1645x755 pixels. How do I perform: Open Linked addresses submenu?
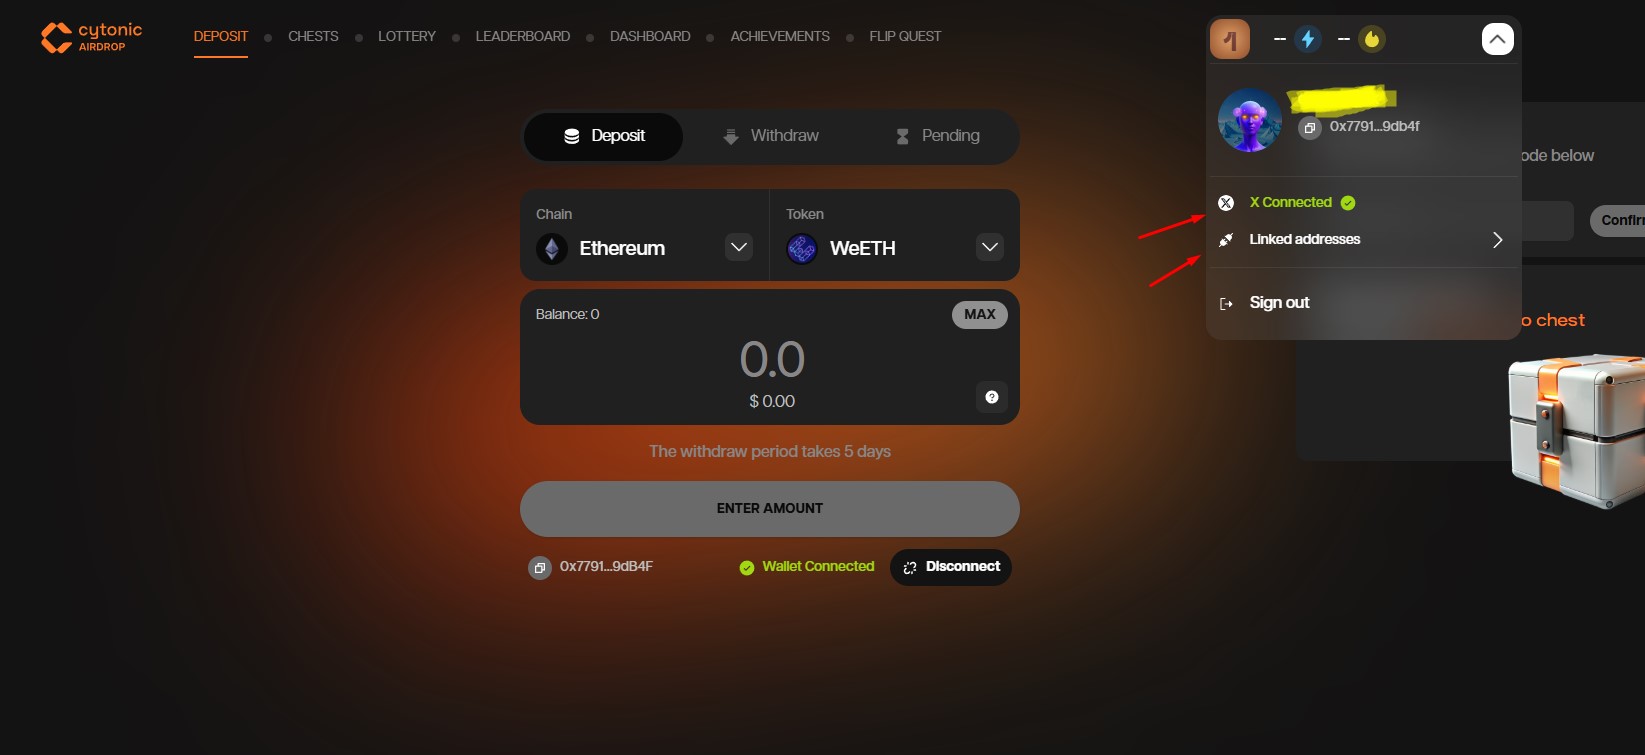pyautogui.click(x=1364, y=240)
